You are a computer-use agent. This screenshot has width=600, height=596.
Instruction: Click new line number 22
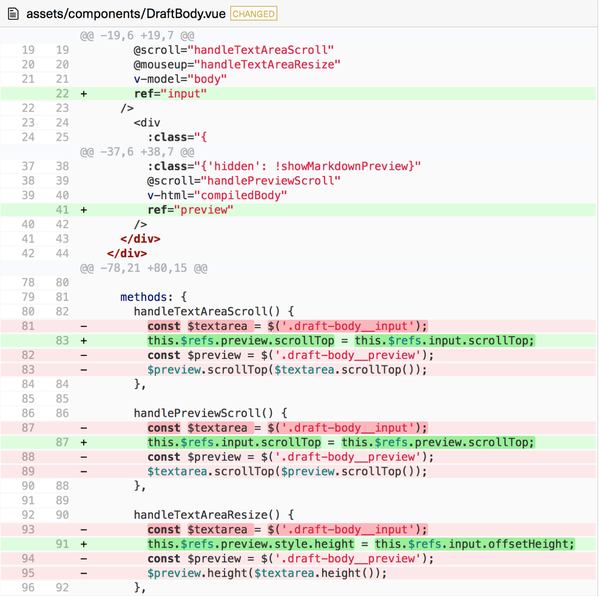[62, 94]
